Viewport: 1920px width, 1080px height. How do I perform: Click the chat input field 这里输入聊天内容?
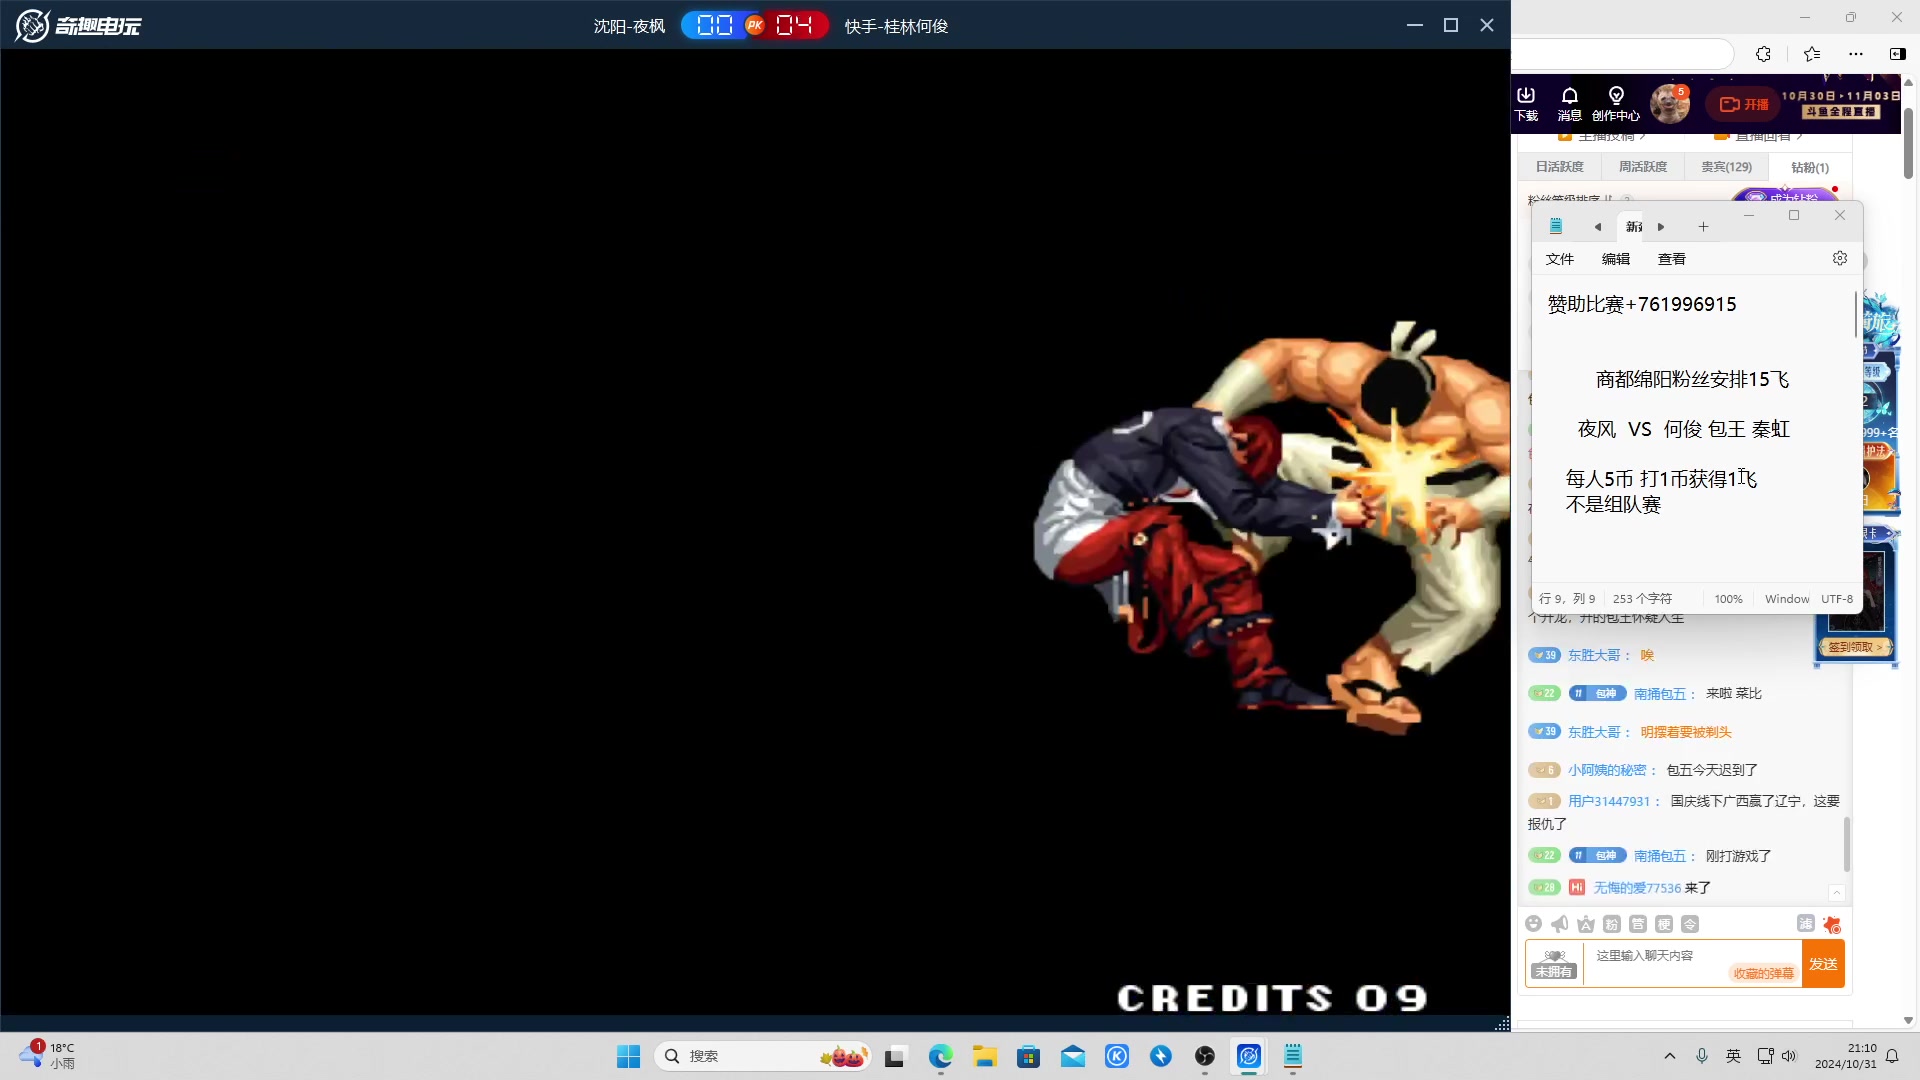point(1692,964)
